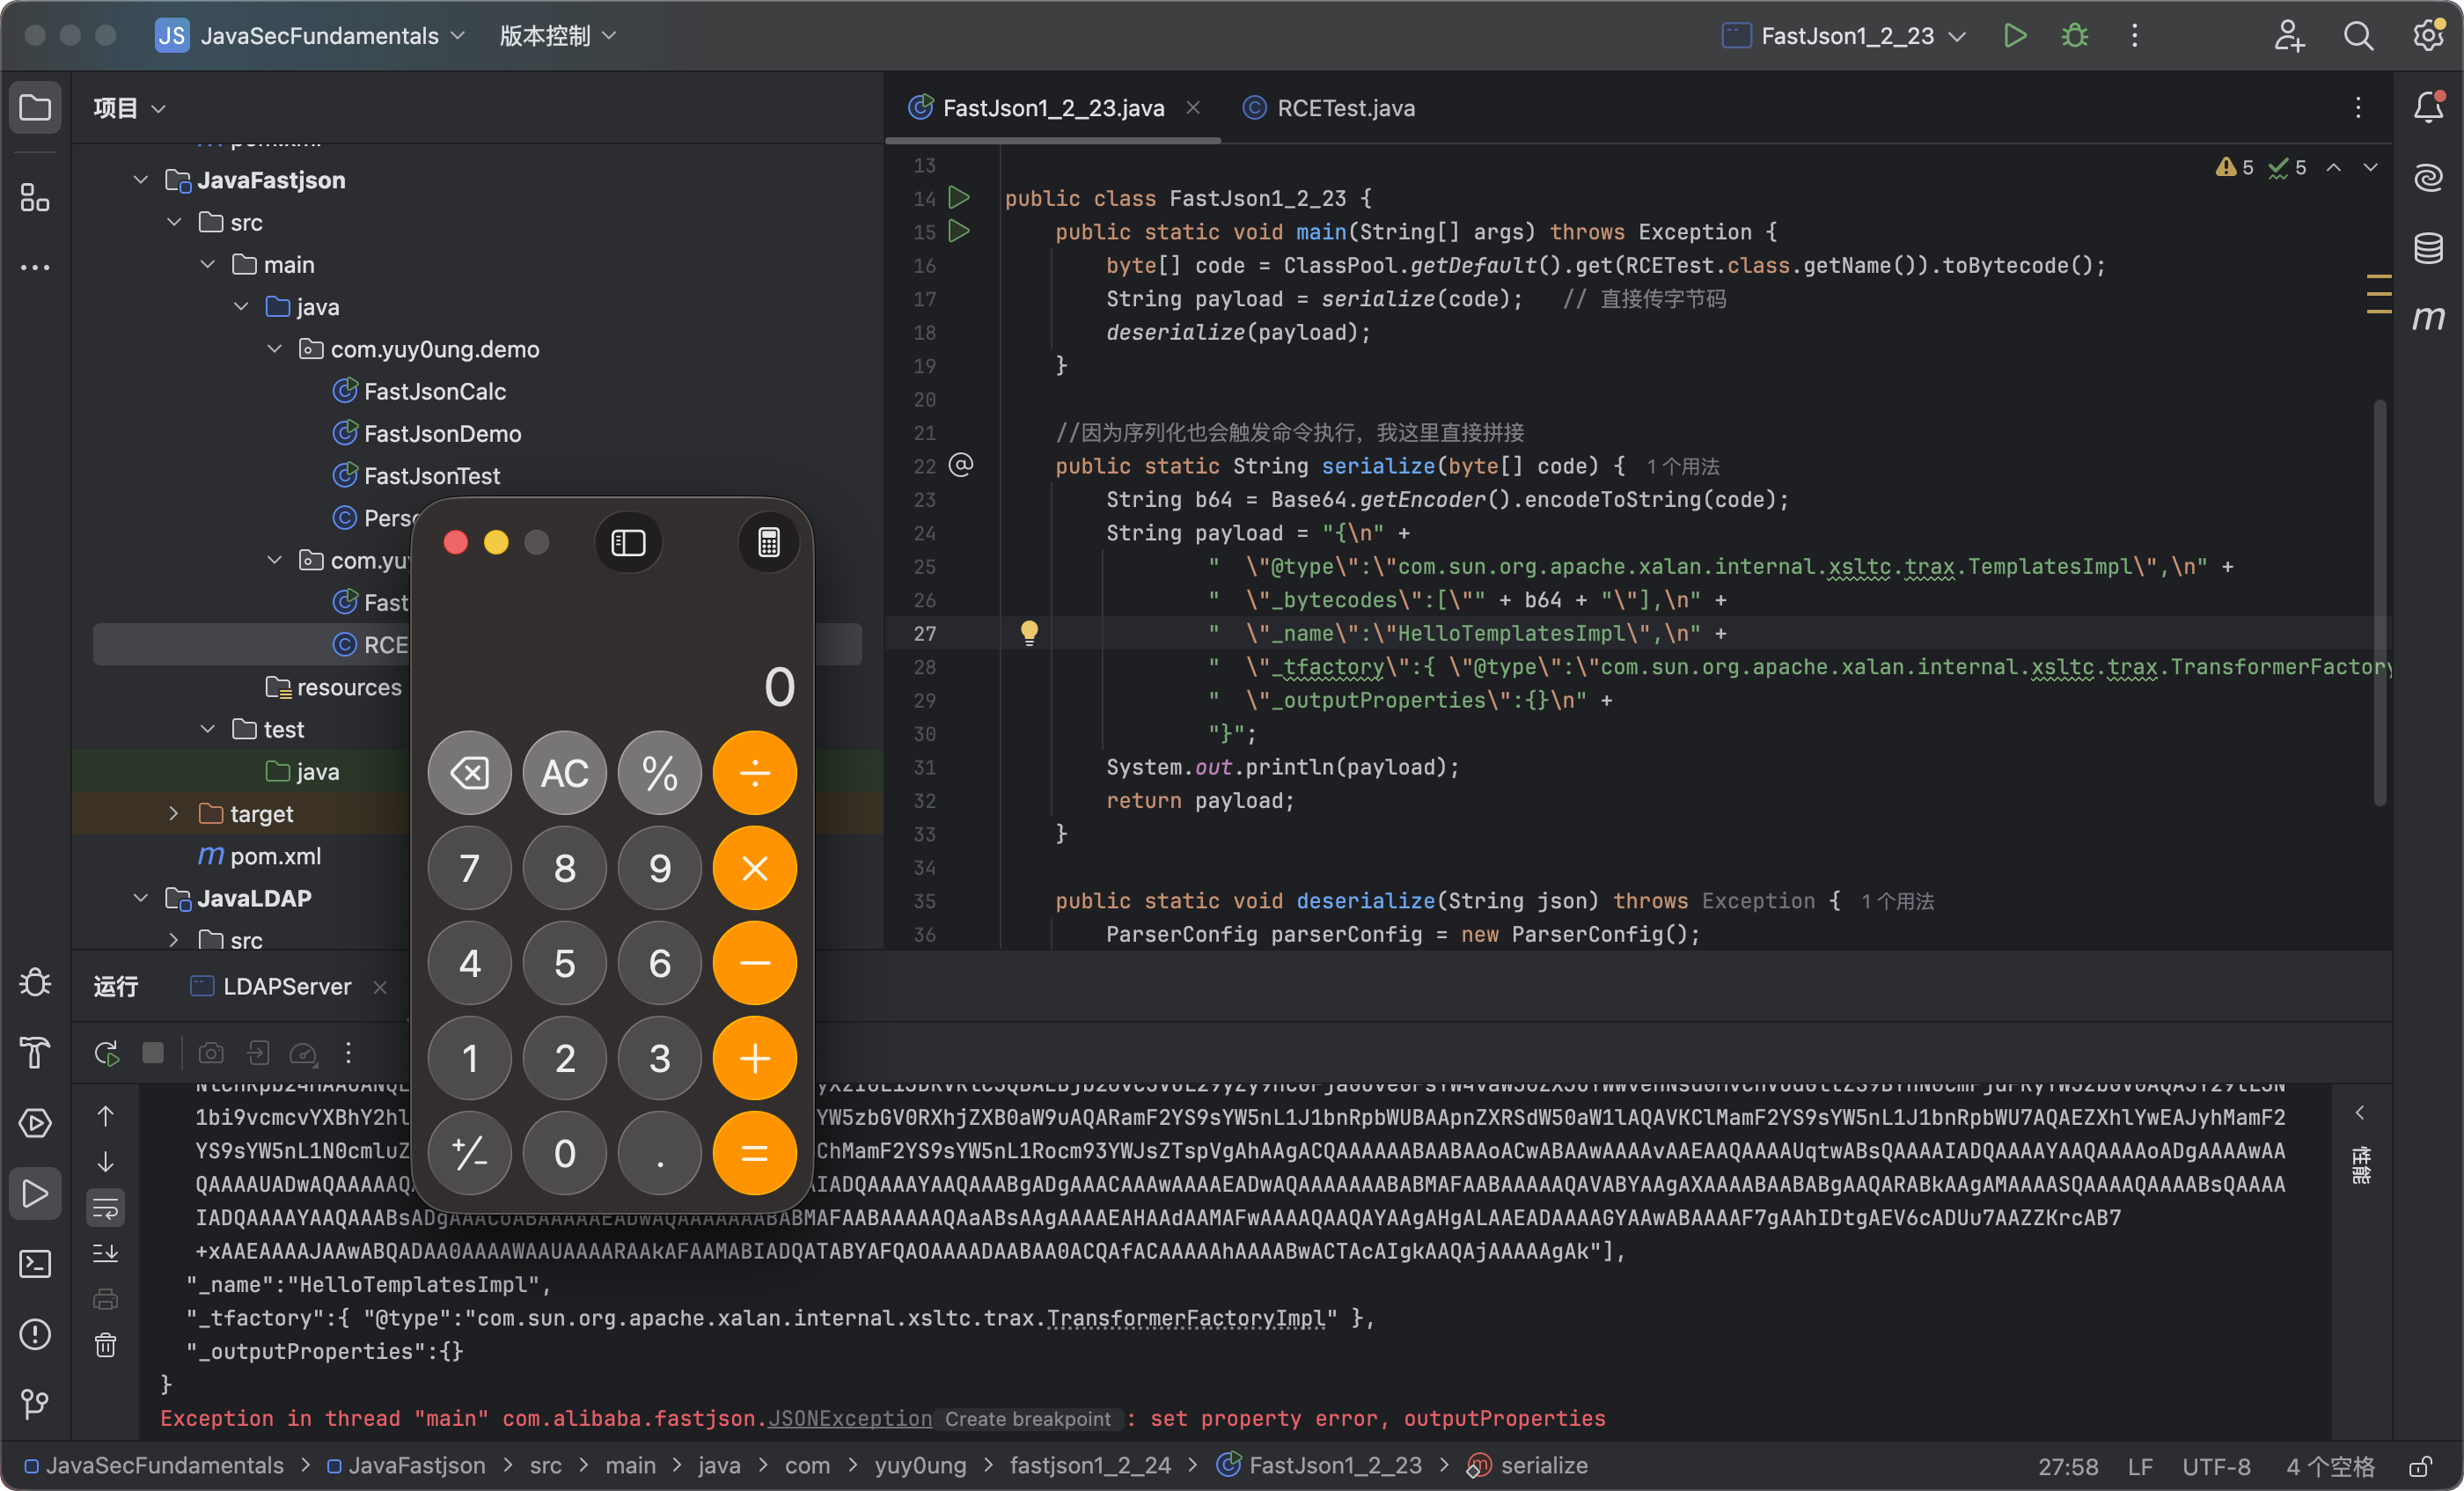Screen dimensions: 2464x1491
Task: Toggle soft-wrap in the Run console
Action: [x=106, y=1207]
